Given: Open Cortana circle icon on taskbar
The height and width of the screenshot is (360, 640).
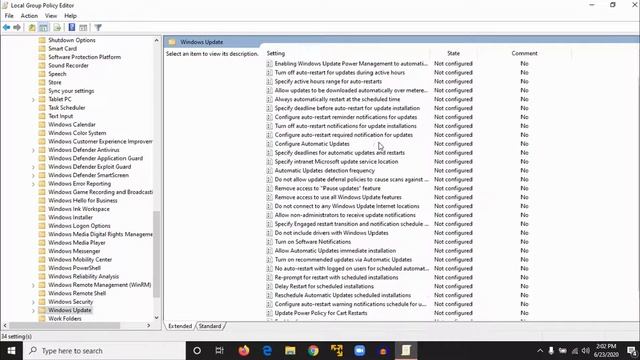Looking at the screenshot, I should [x=197, y=351].
